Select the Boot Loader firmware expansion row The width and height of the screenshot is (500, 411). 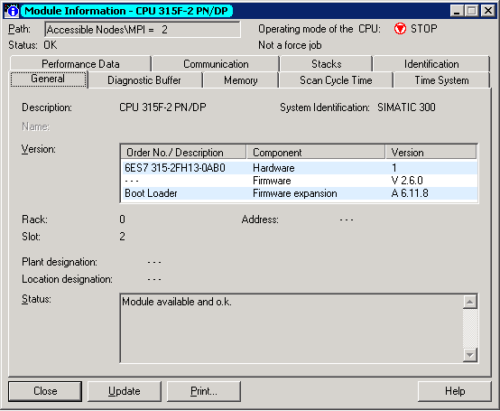coord(299,193)
